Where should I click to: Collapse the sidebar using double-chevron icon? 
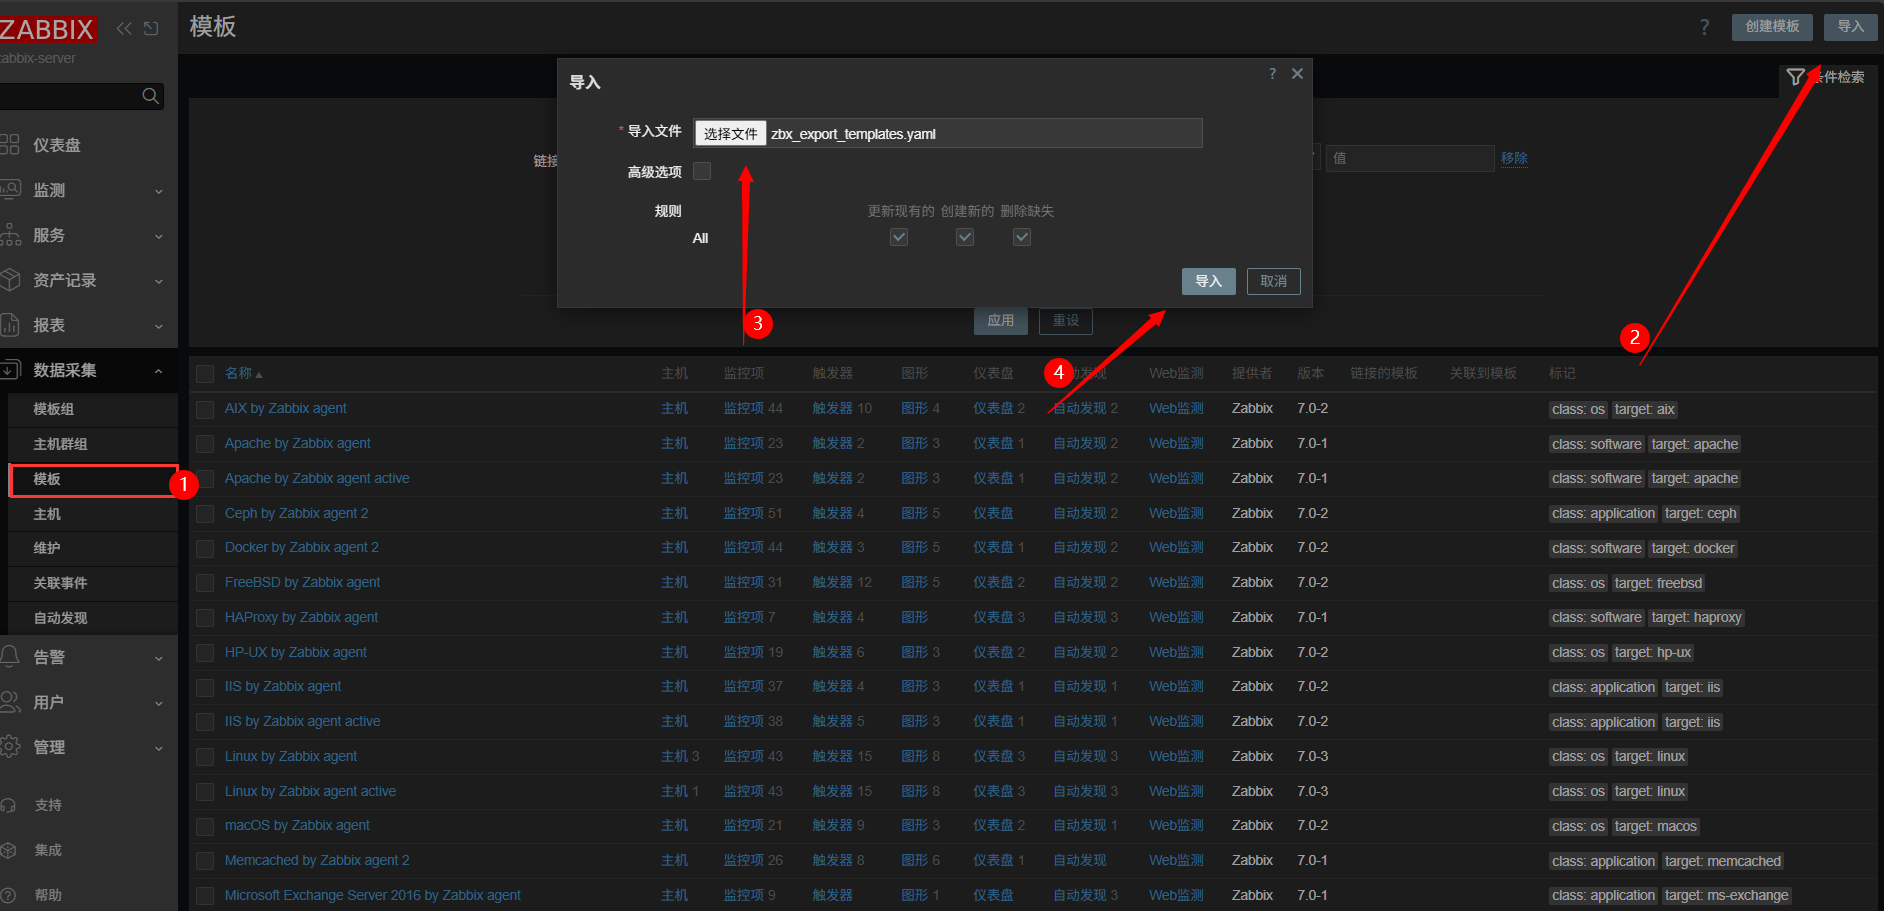pyautogui.click(x=124, y=28)
